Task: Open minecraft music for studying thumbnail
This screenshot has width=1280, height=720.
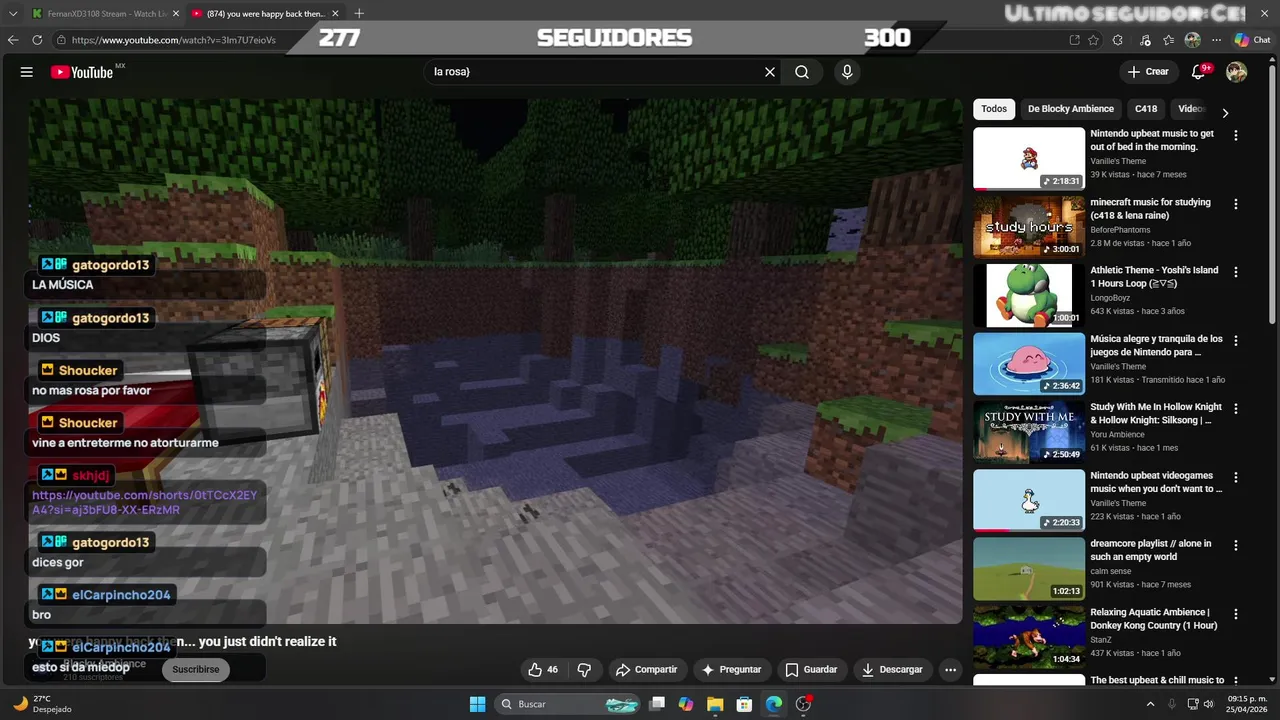Action: [x=1029, y=226]
